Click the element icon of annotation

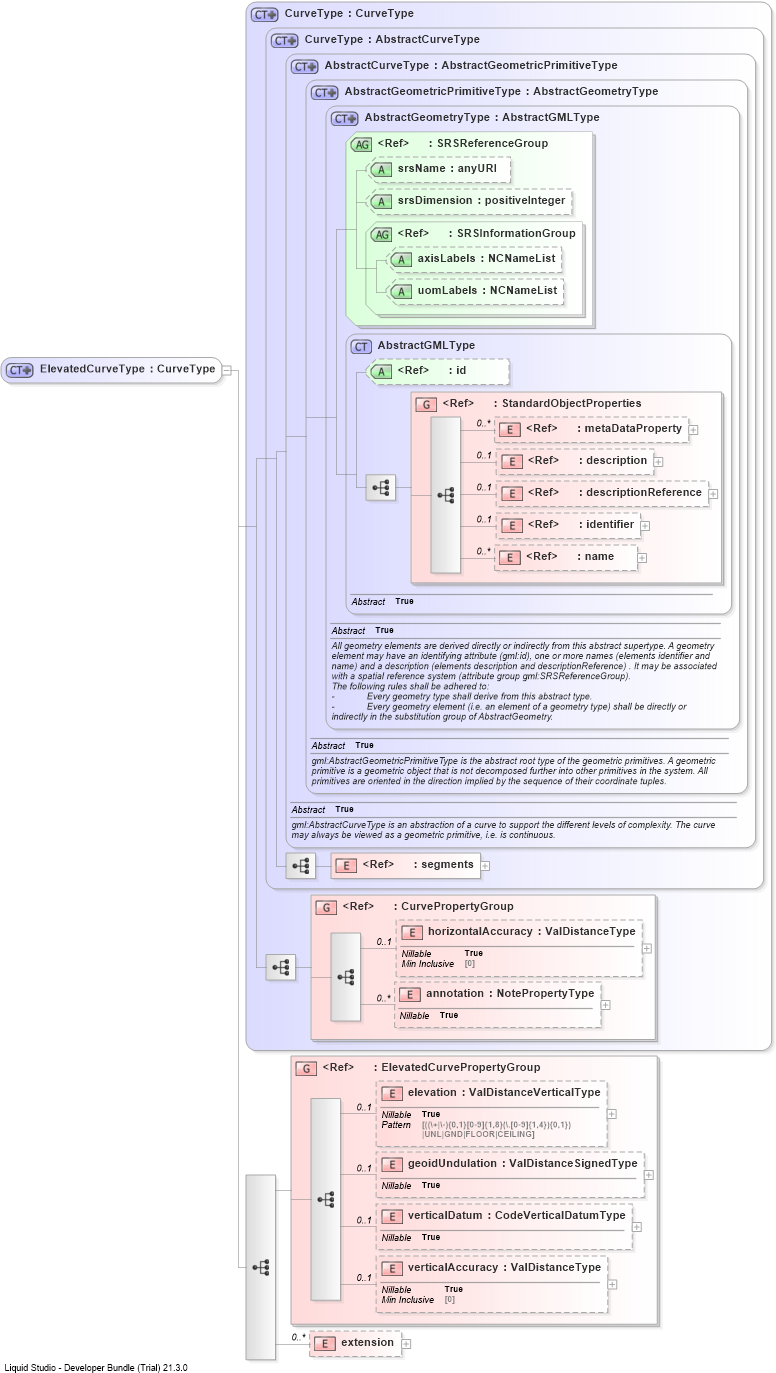[x=410, y=994]
